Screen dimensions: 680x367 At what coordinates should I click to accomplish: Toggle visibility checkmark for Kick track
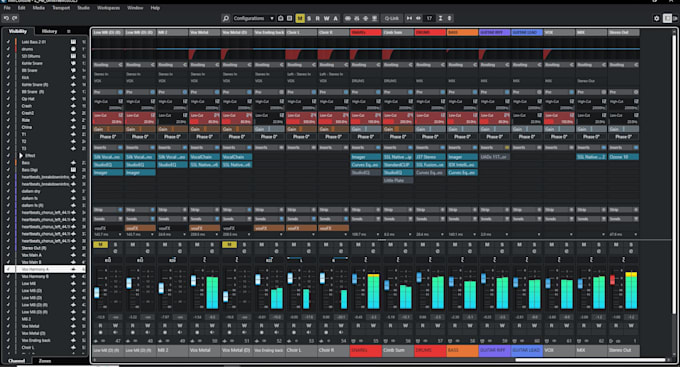click(x=8, y=78)
